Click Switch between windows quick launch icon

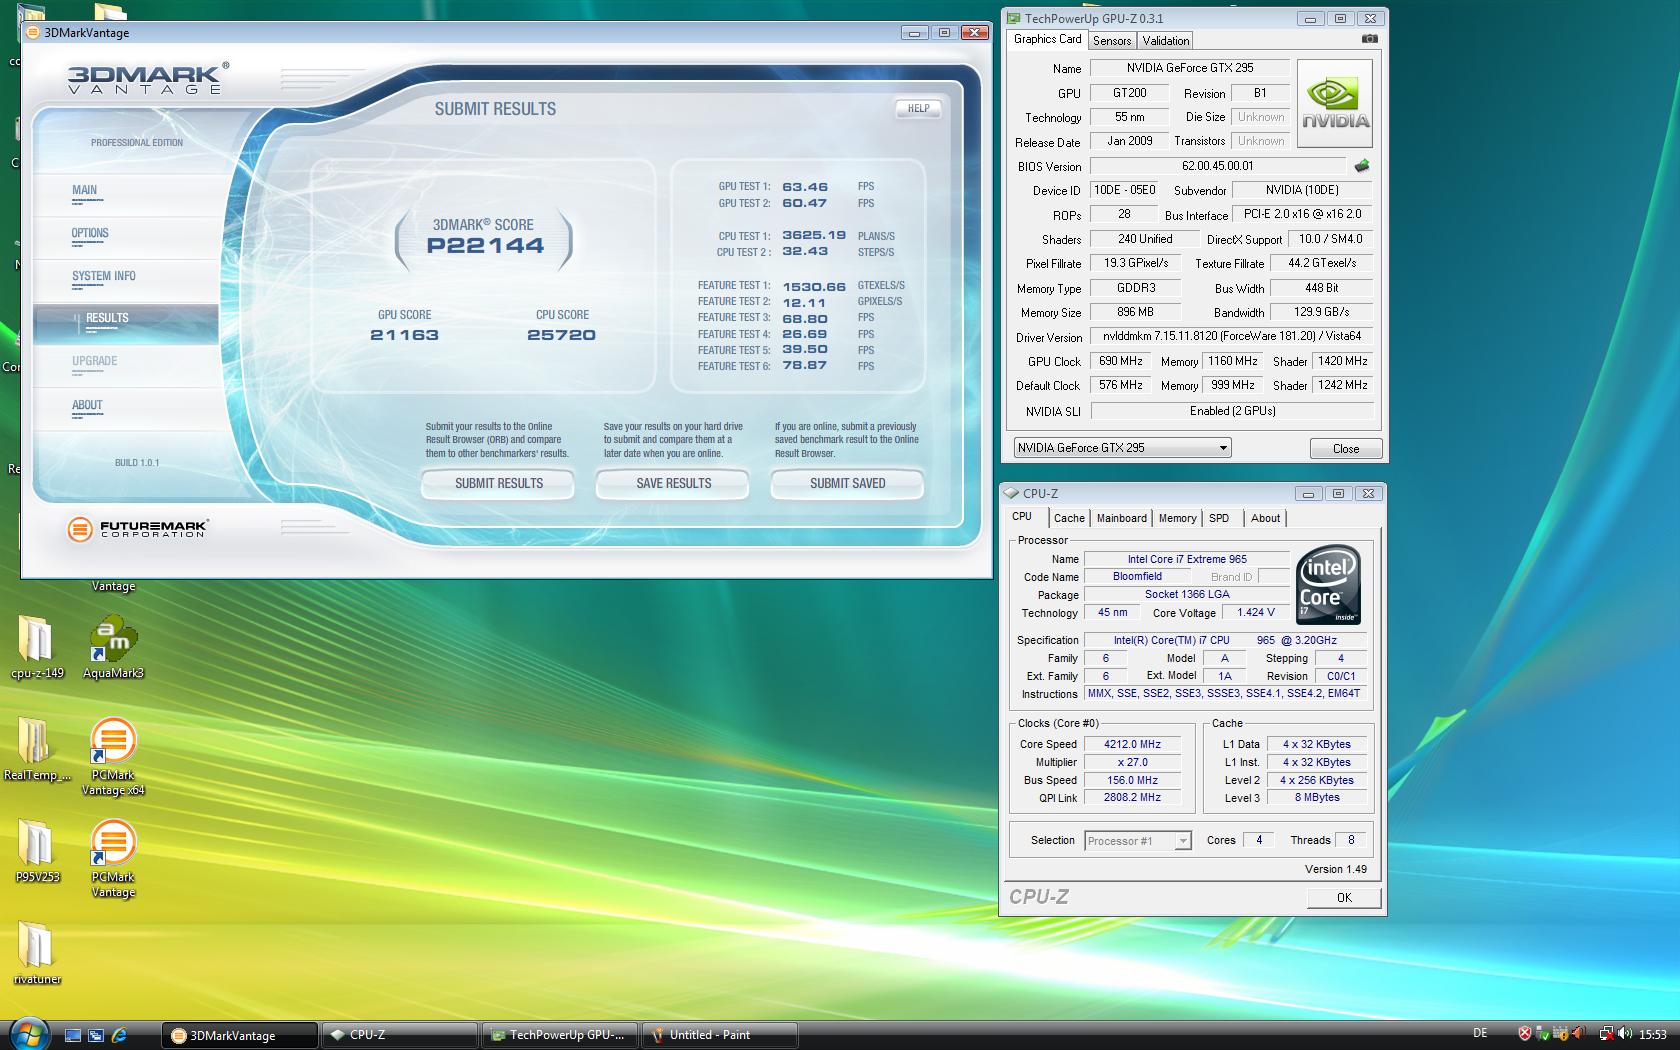pos(96,1035)
